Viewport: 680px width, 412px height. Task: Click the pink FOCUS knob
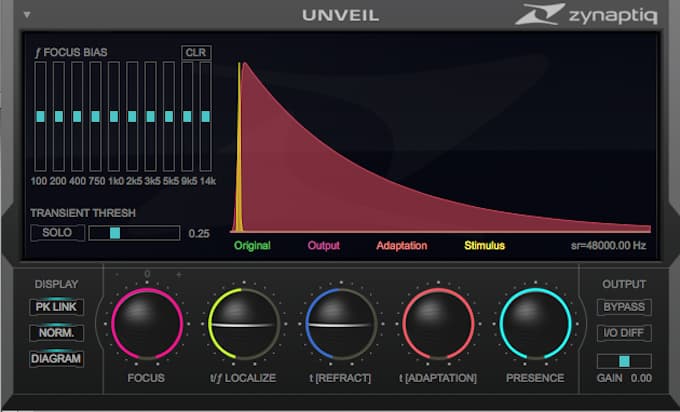point(147,324)
